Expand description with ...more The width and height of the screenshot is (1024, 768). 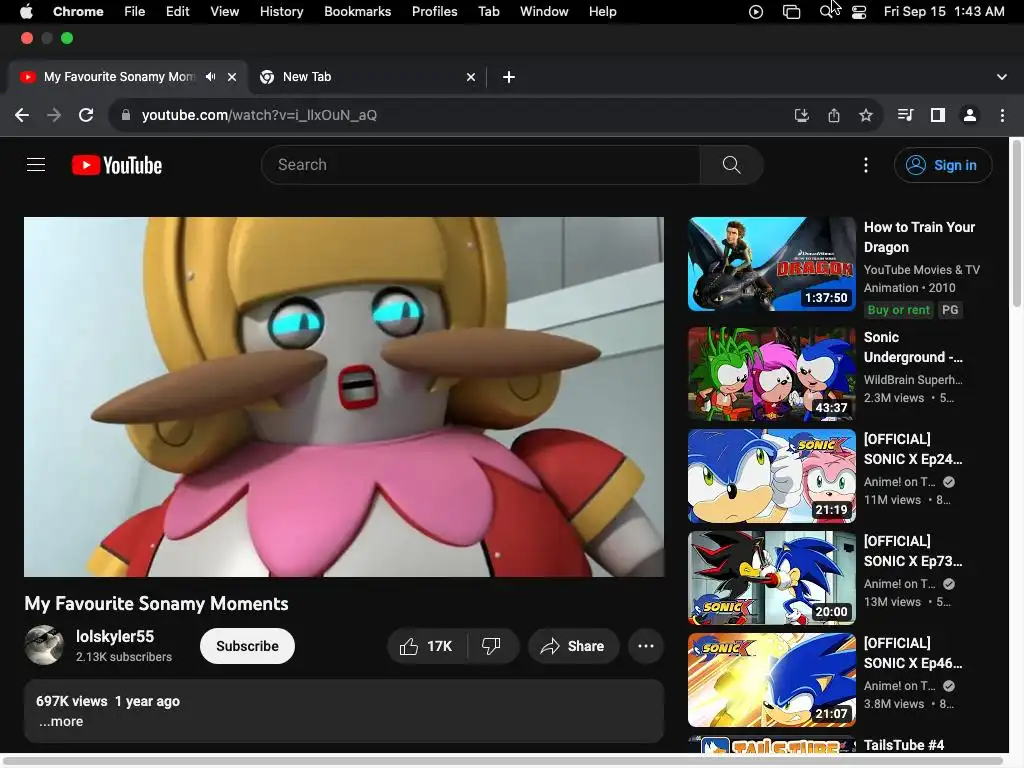tap(61, 722)
